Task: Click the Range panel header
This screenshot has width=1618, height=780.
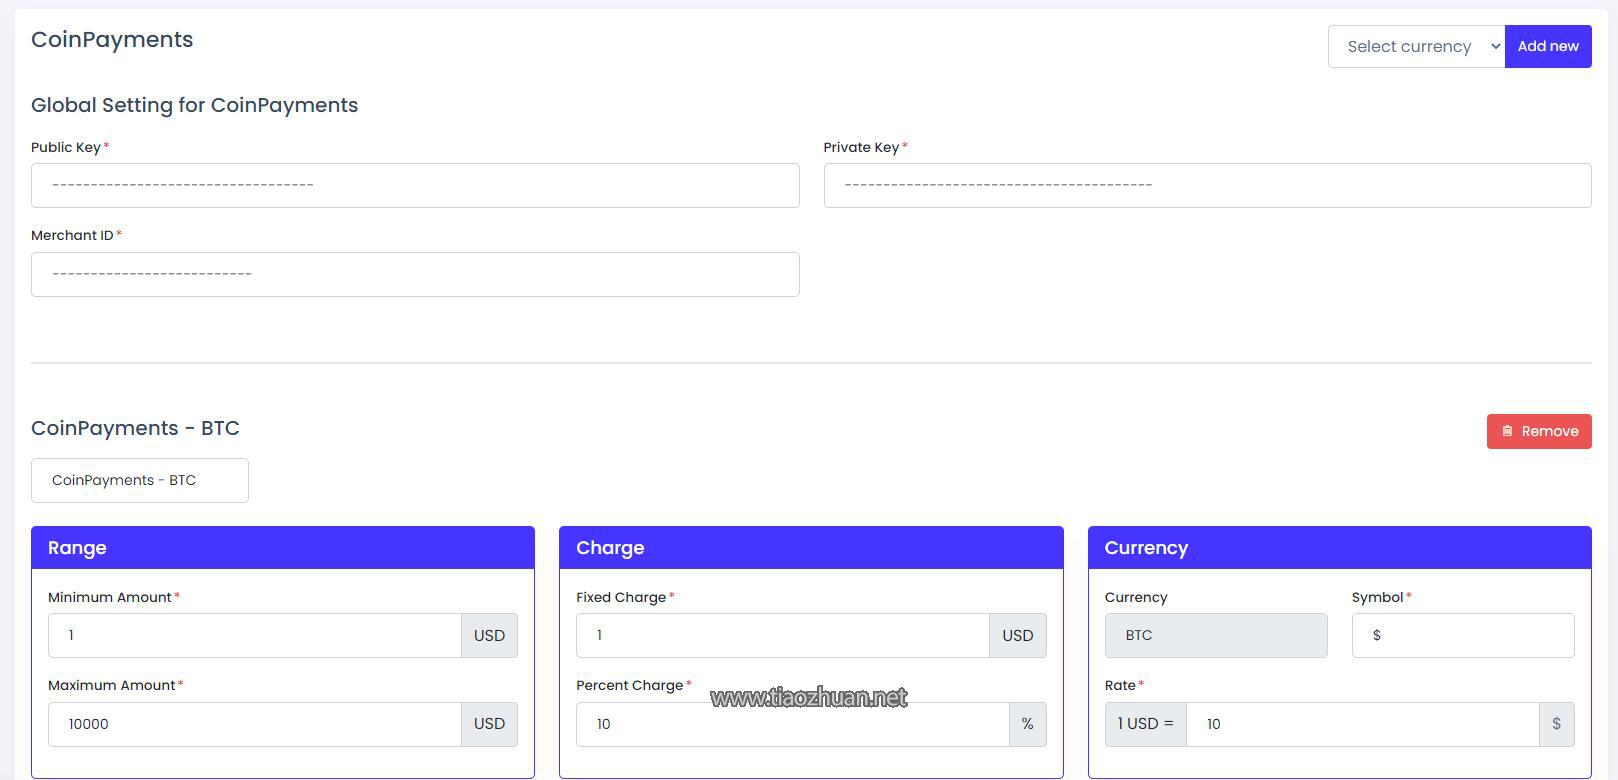Action: [283, 548]
